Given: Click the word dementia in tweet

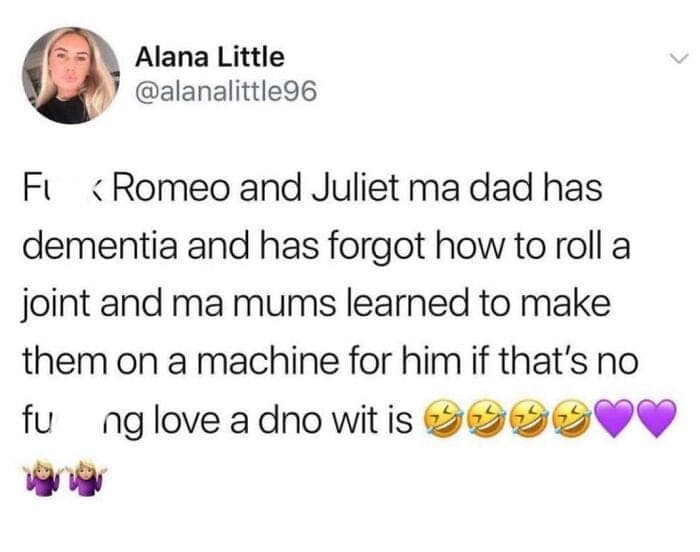Looking at the screenshot, I should pos(100,245).
